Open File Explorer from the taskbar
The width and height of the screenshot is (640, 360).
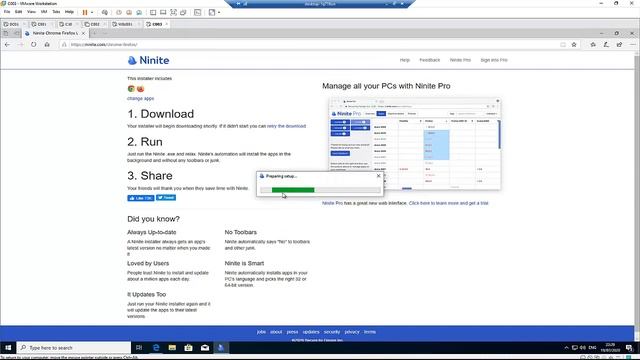[x=172, y=348]
